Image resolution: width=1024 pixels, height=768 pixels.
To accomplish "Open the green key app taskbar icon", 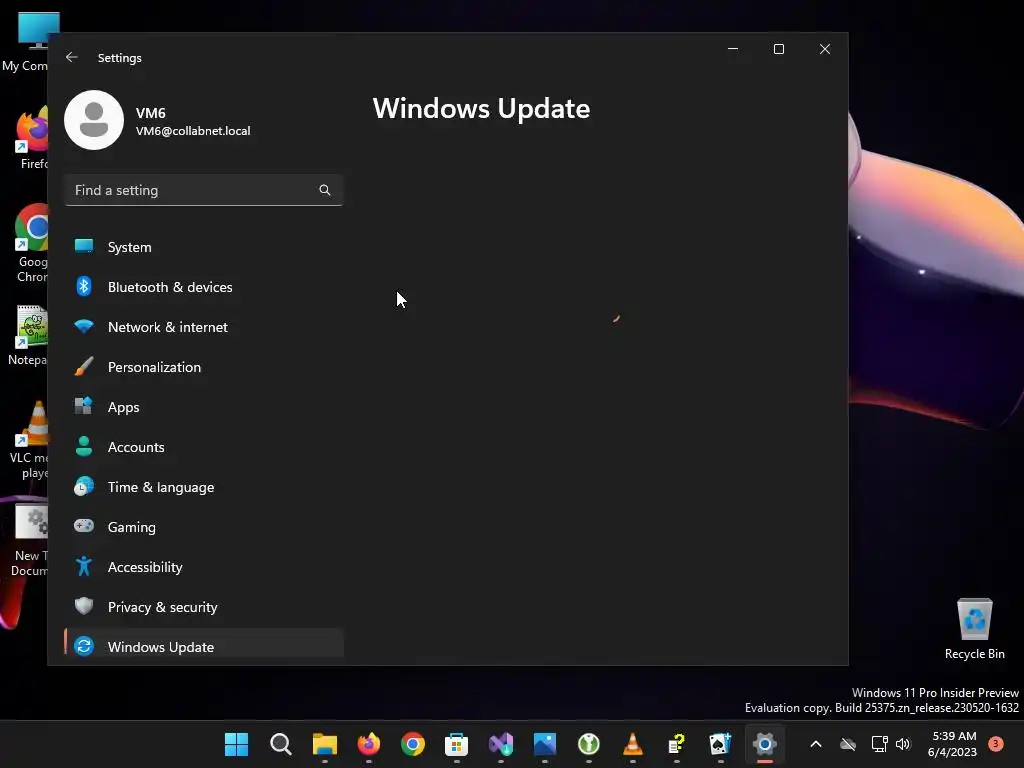I will [588, 744].
